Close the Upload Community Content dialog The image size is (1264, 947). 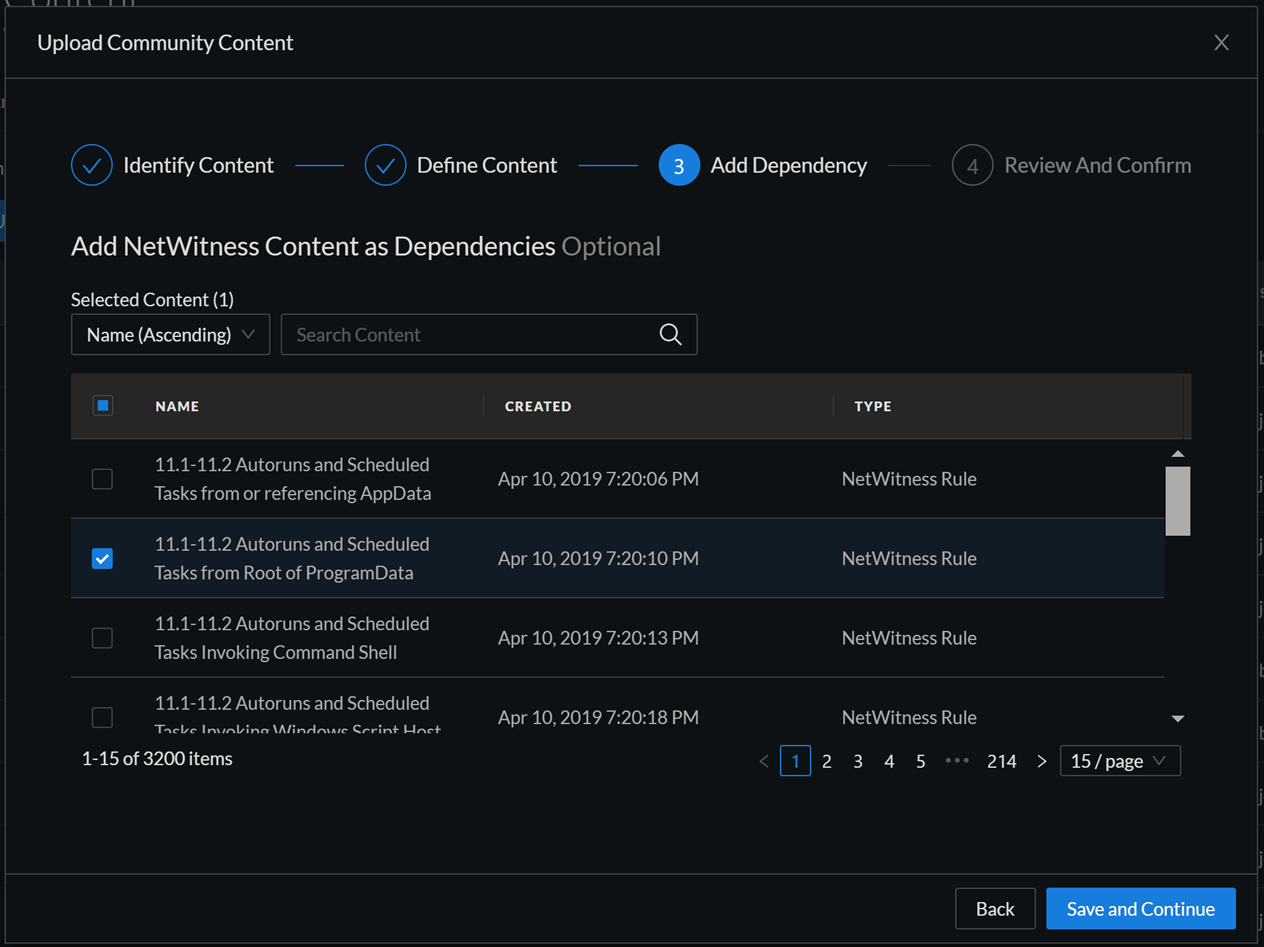pos(1221,42)
